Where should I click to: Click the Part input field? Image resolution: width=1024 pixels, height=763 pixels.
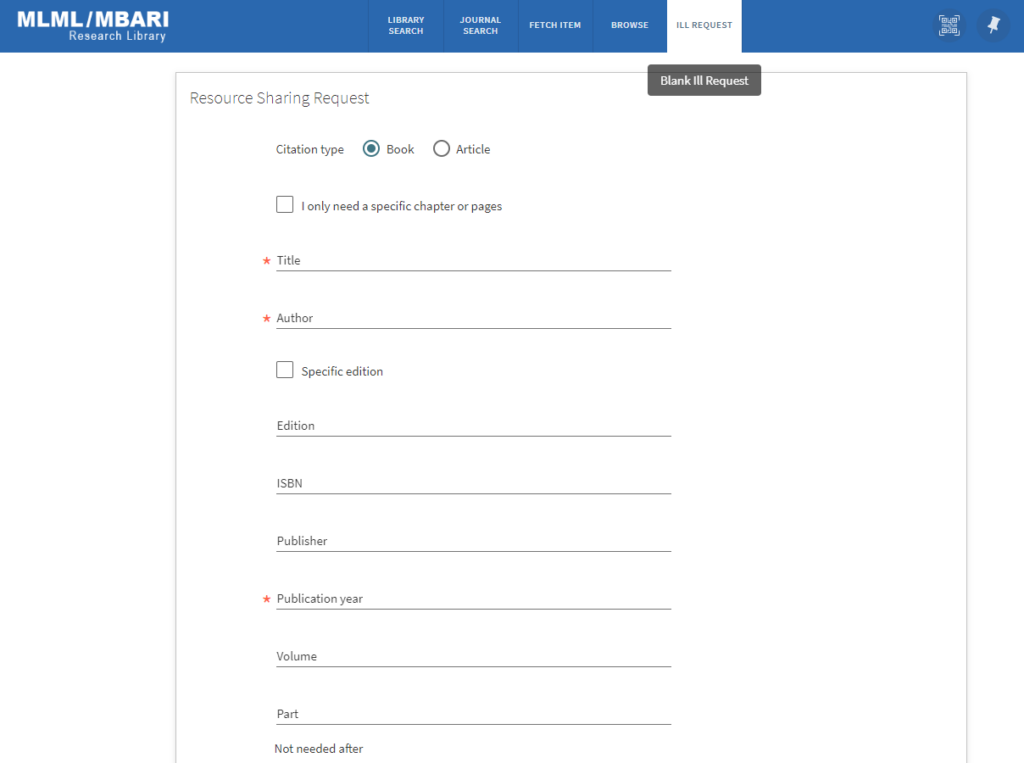(x=473, y=714)
